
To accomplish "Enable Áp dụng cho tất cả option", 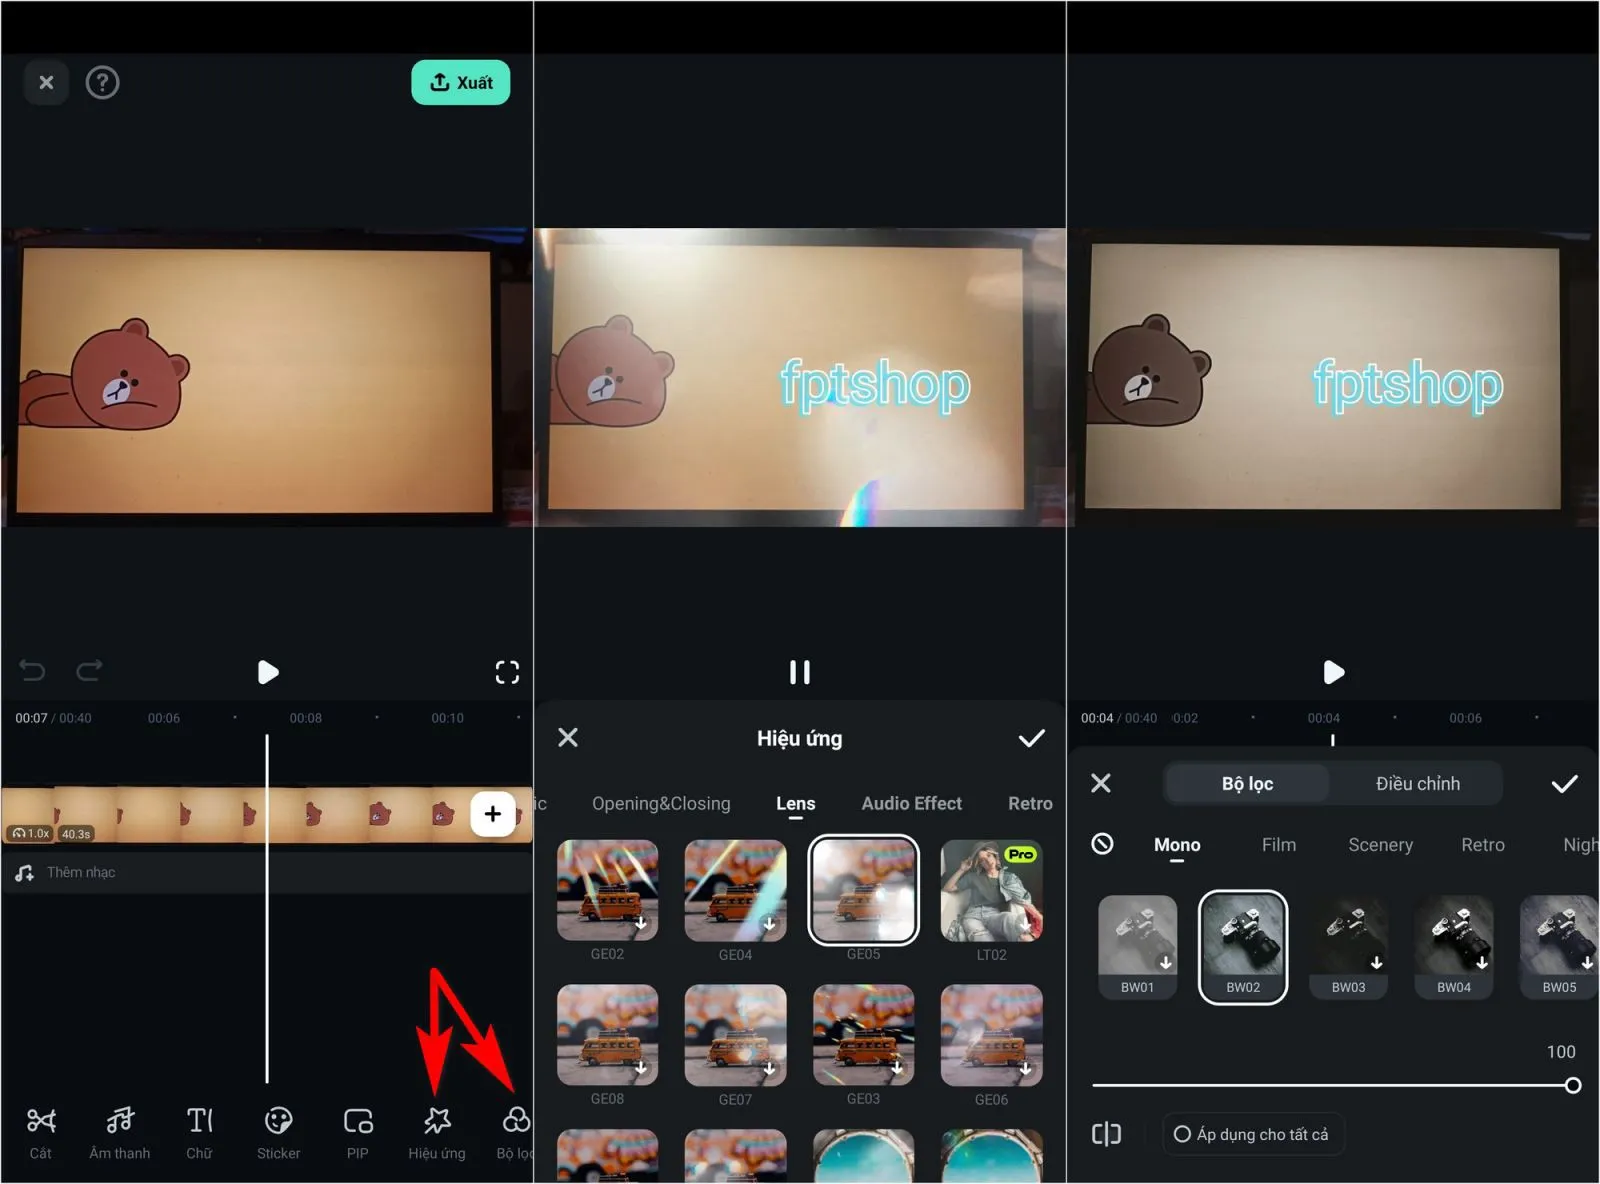I will [1252, 1134].
